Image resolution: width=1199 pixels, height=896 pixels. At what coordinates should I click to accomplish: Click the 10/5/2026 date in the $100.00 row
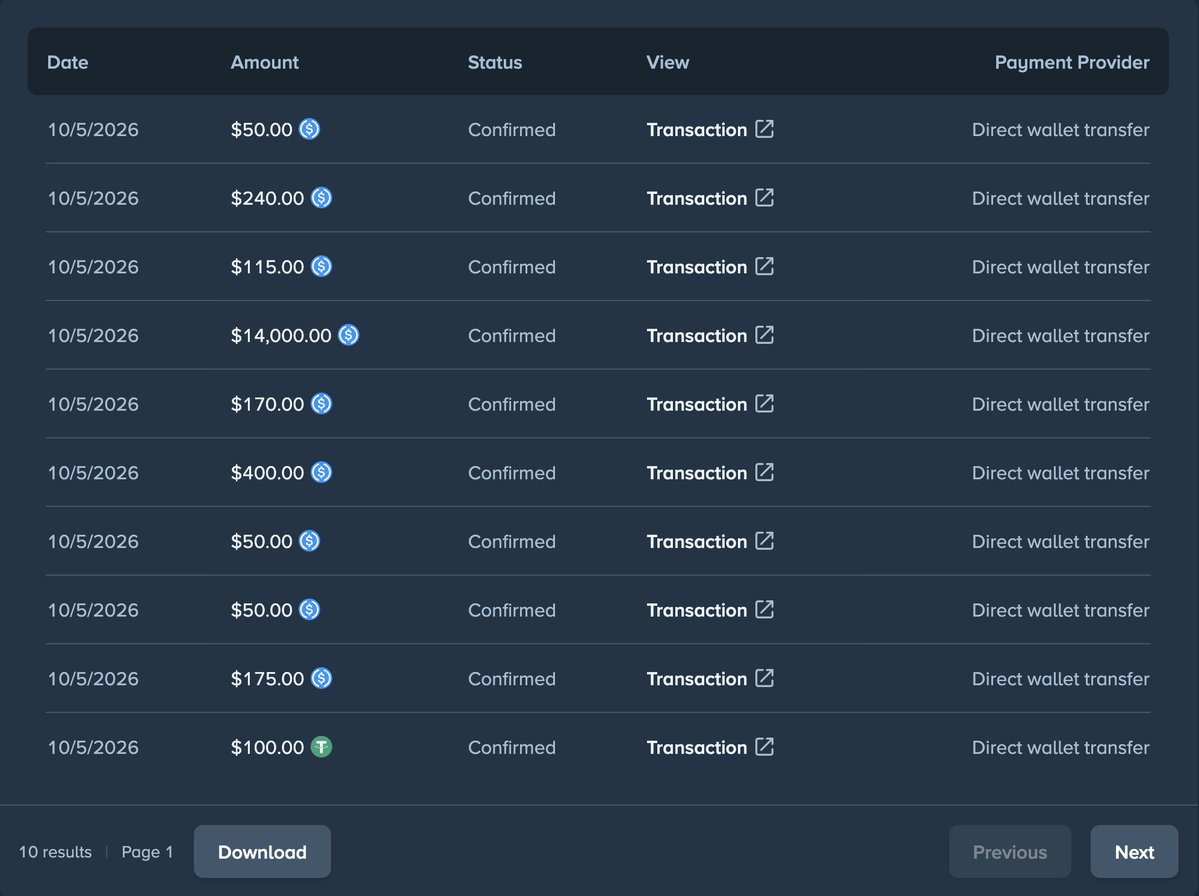click(93, 747)
